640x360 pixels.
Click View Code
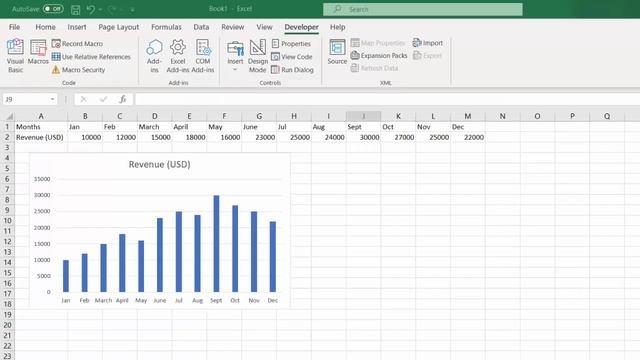[292, 57]
